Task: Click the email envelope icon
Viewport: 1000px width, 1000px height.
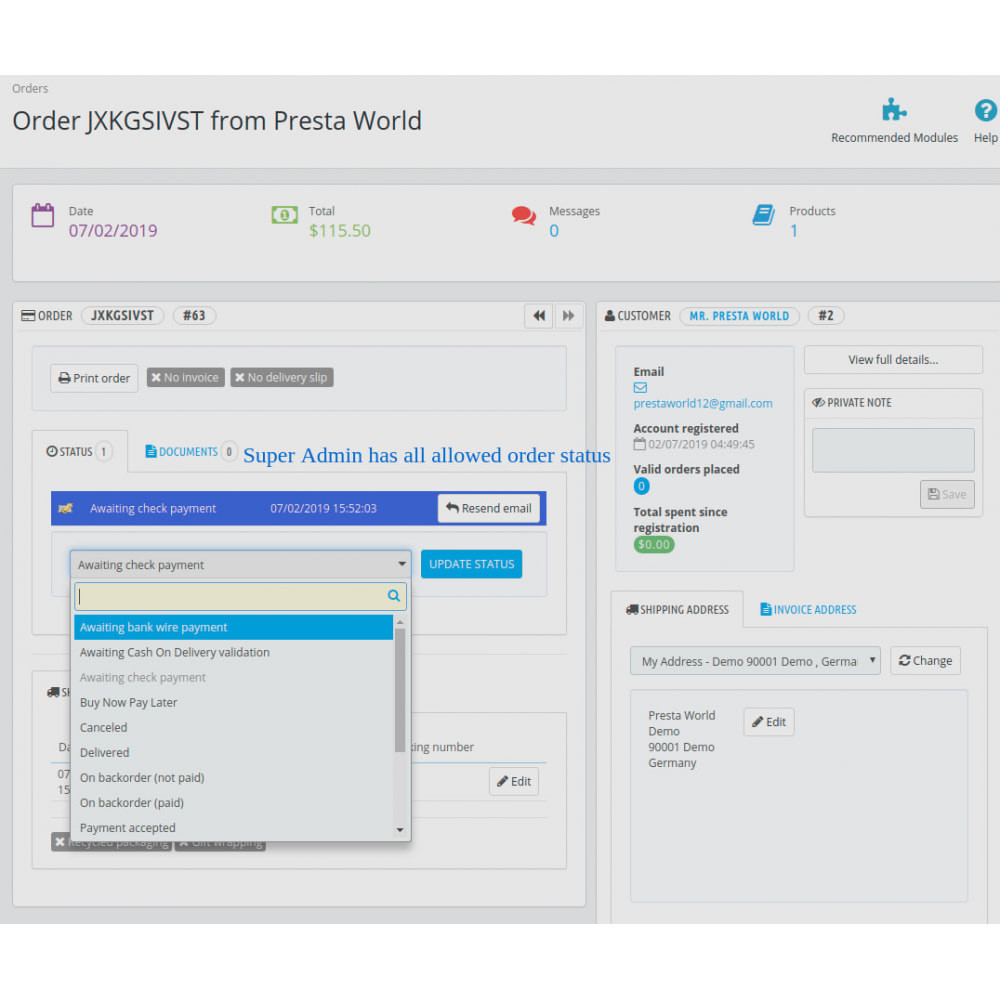Action: click(x=640, y=388)
